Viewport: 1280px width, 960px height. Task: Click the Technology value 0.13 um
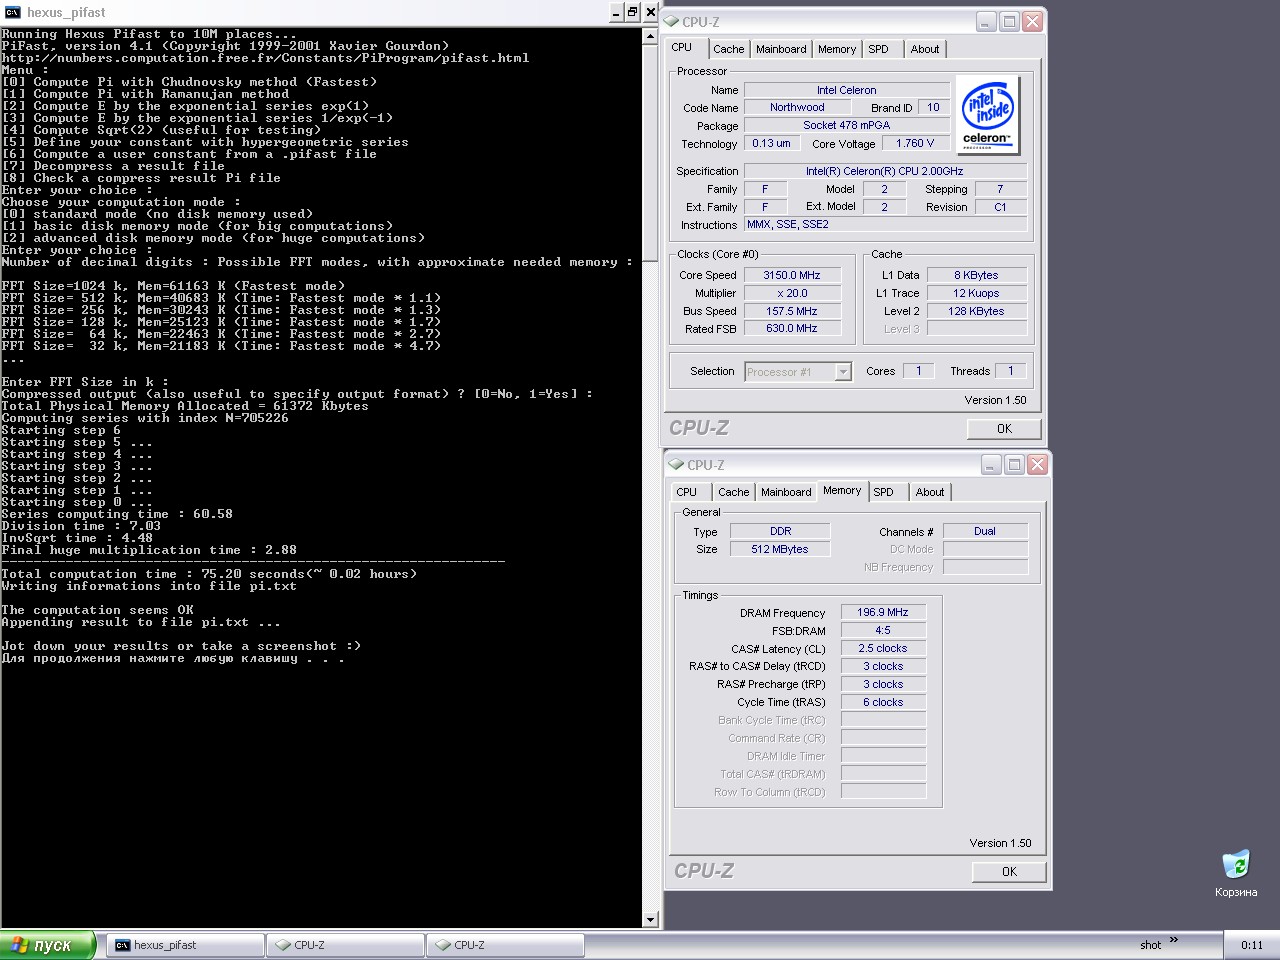click(771, 143)
